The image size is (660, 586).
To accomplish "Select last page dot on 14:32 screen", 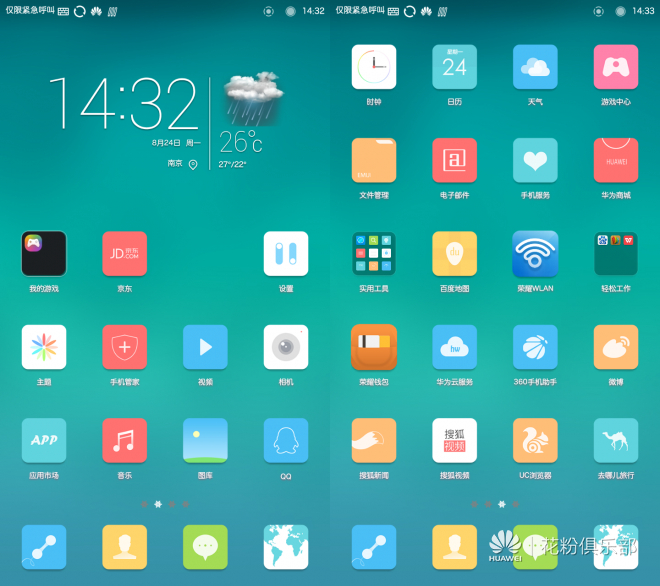I will pos(186,504).
